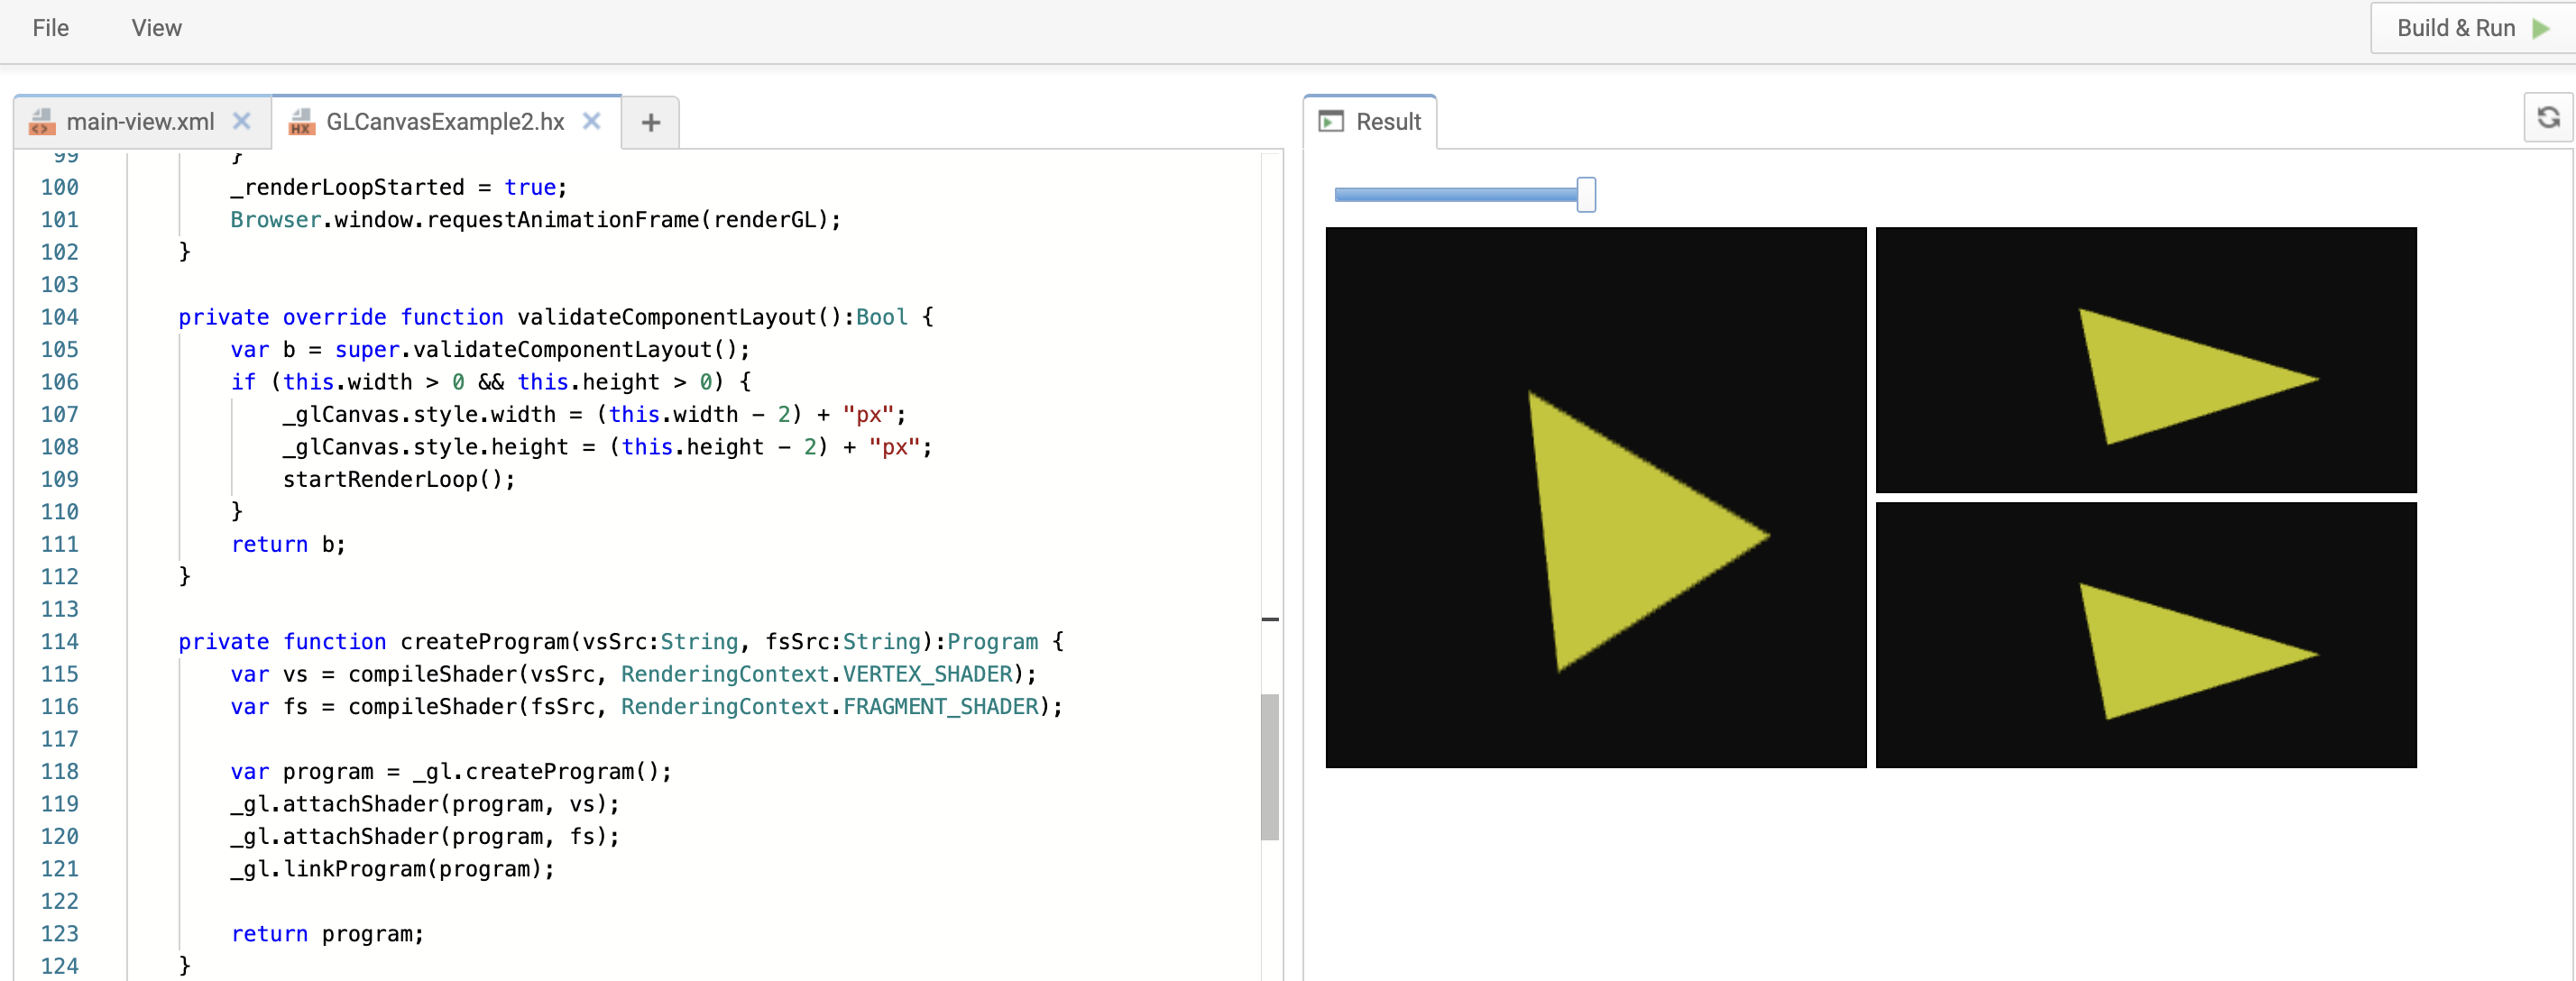Click the code editor vertical scrollbar thumb
This screenshot has width=2576, height=981.
[x=1270, y=766]
